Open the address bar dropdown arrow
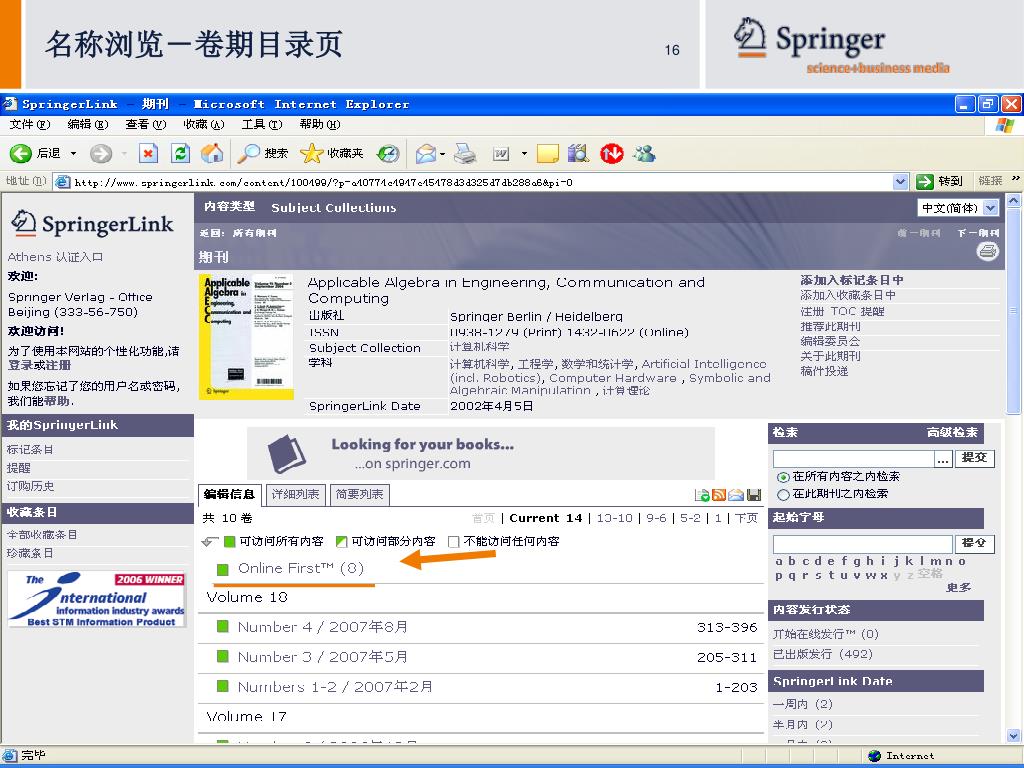Image resolution: width=1024 pixels, height=768 pixels. pos(901,182)
